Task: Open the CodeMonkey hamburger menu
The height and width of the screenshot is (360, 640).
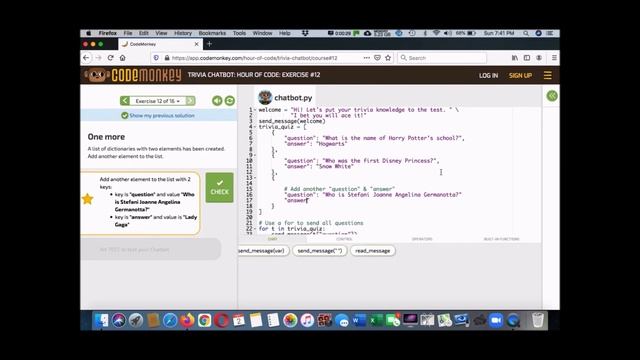Action: coord(548,75)
